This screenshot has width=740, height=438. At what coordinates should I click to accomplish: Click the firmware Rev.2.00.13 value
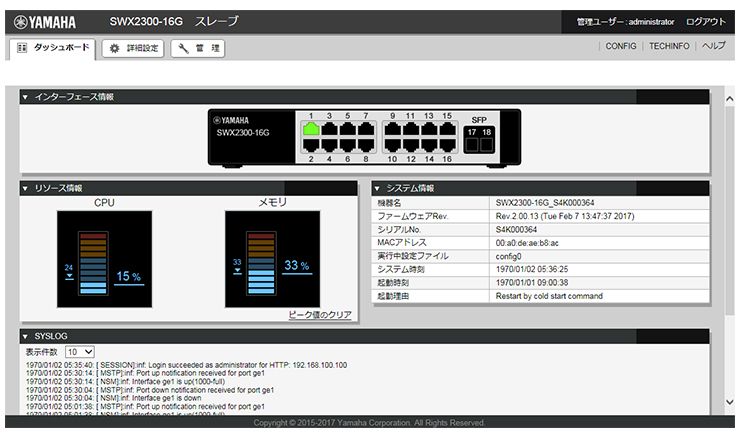coord(565,216)
